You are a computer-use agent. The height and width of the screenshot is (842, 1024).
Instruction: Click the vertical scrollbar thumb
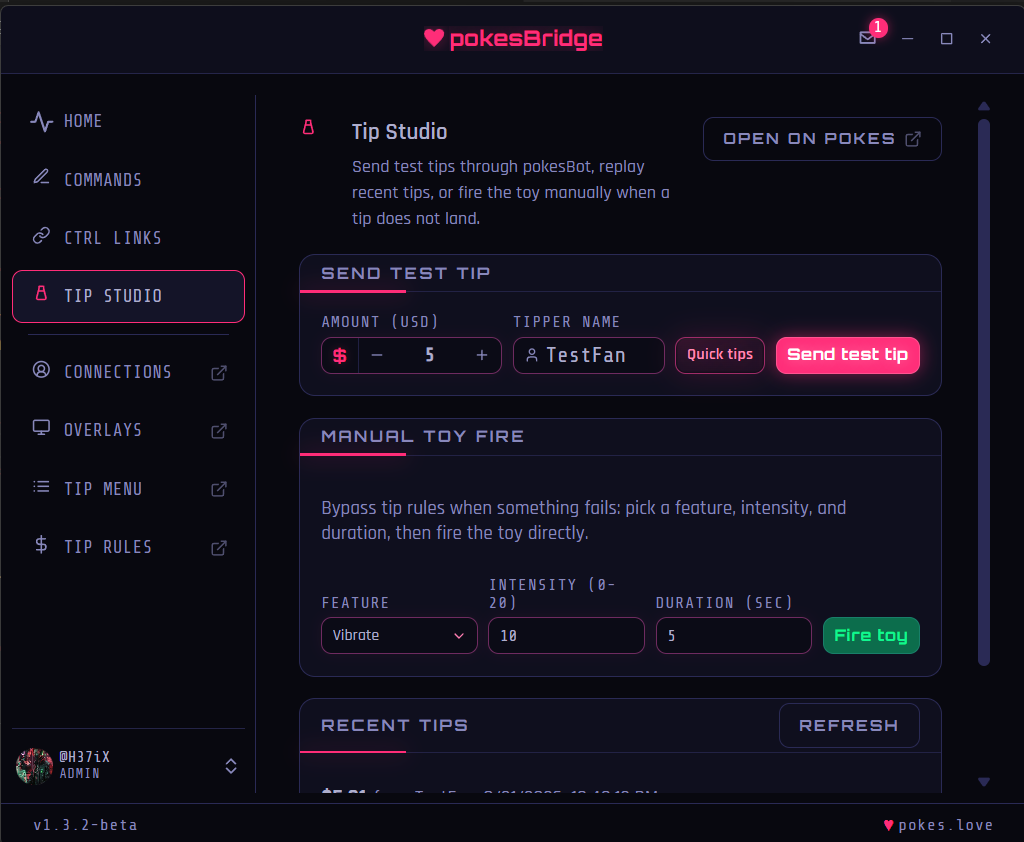984,393
